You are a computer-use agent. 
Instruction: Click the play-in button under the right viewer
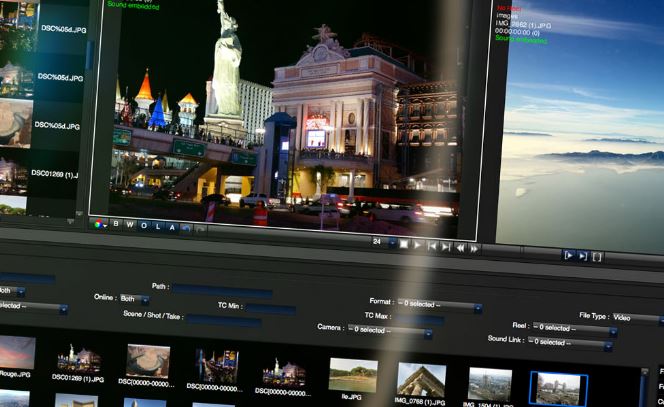click(x=569, y=255)
